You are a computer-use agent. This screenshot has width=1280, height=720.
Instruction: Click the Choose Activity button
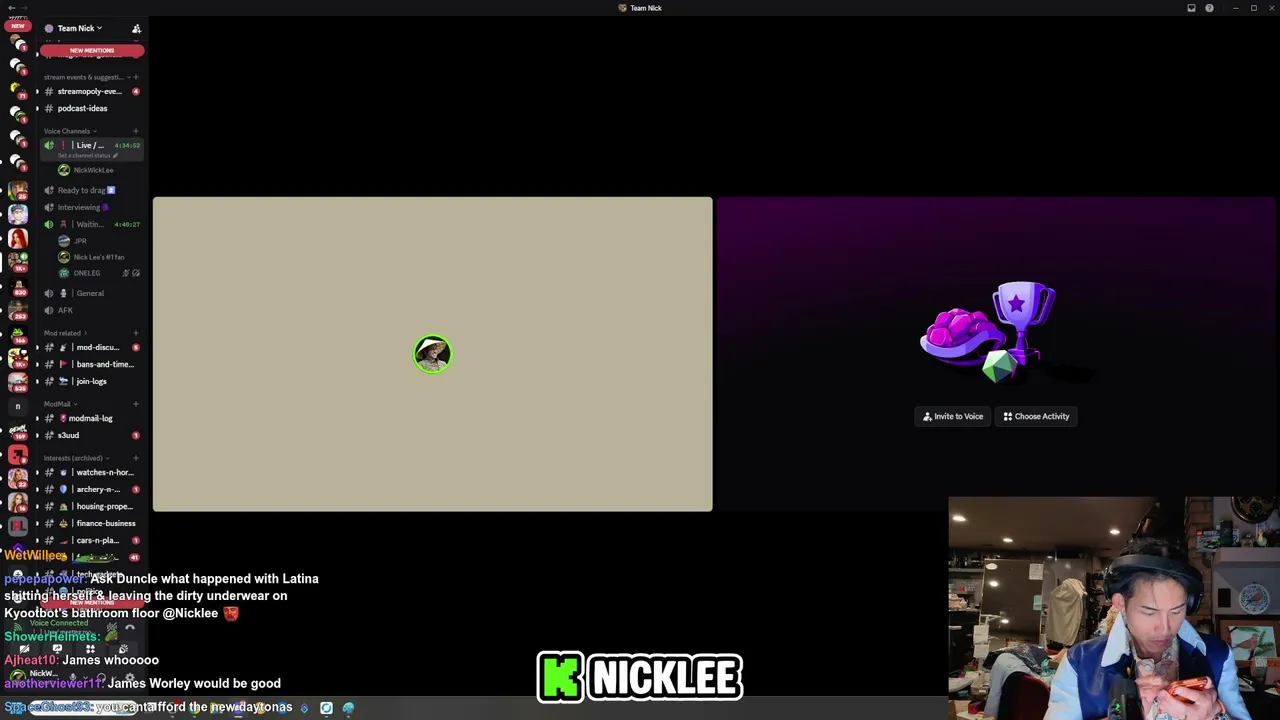1036,417
